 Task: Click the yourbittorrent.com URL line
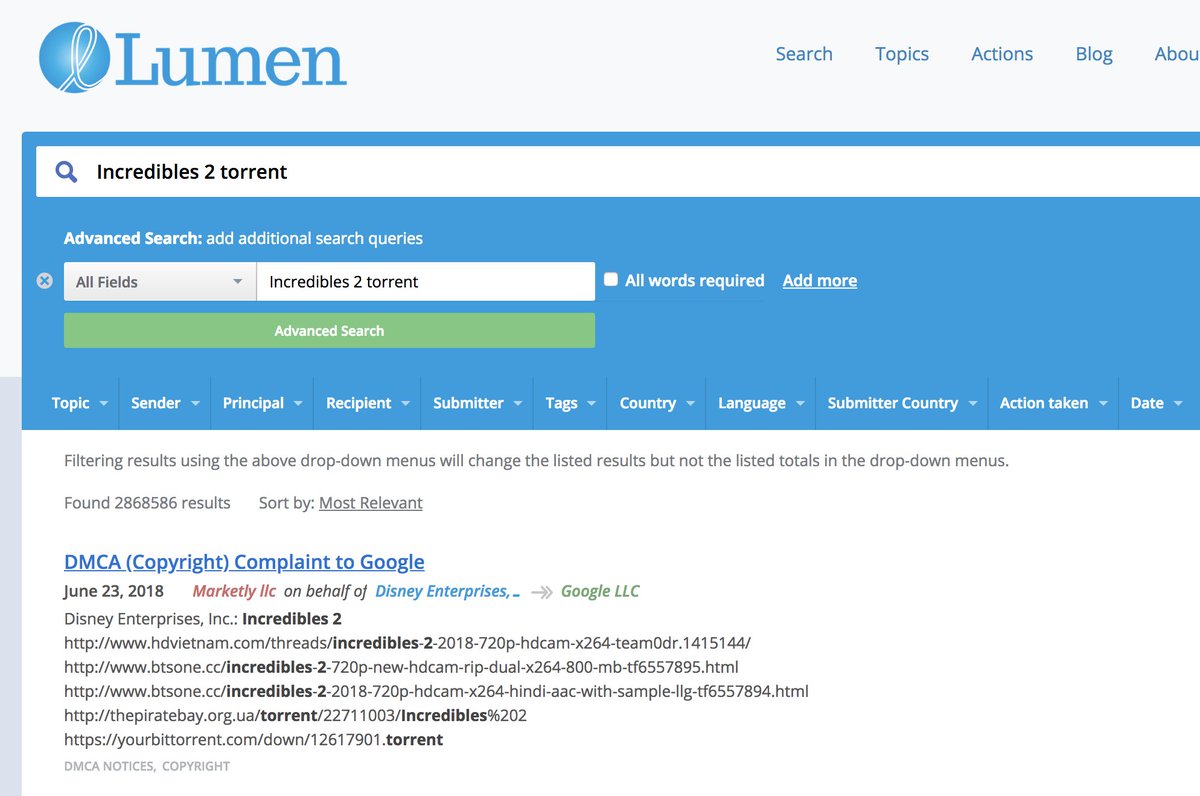253,740
